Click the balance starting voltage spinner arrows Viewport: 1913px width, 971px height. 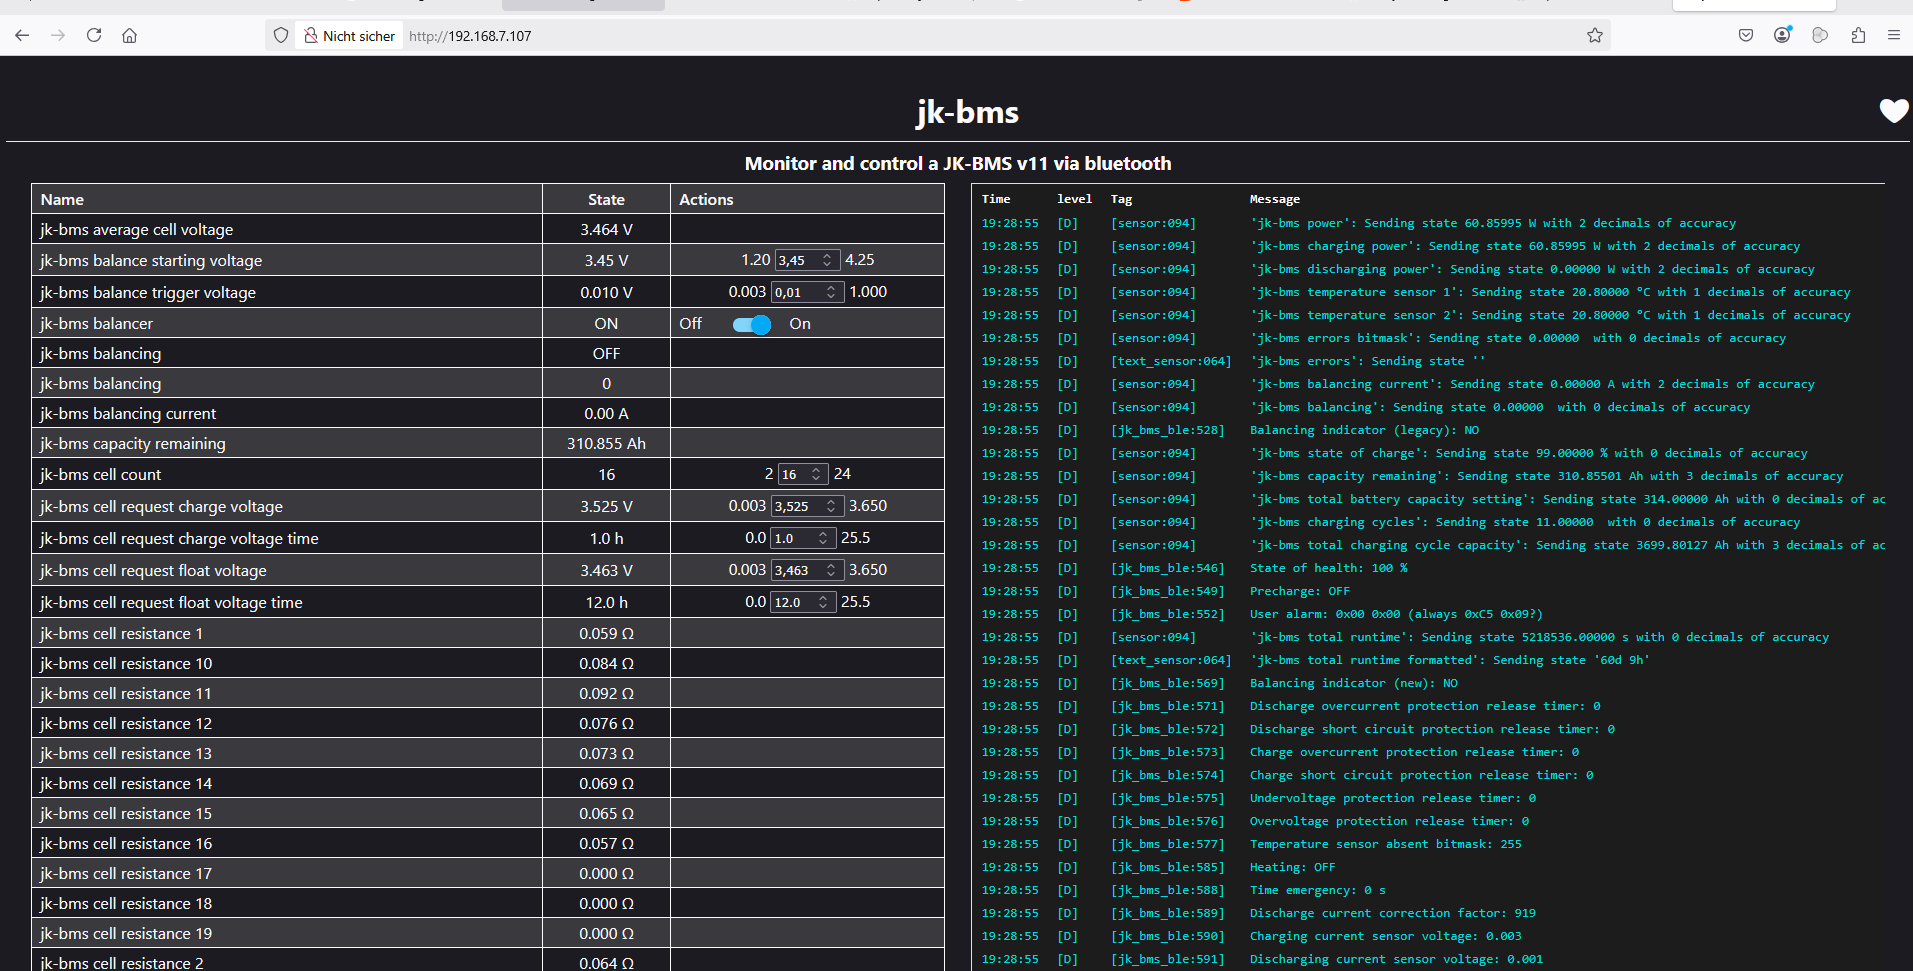pyautogui.click(x=827, y=260)
